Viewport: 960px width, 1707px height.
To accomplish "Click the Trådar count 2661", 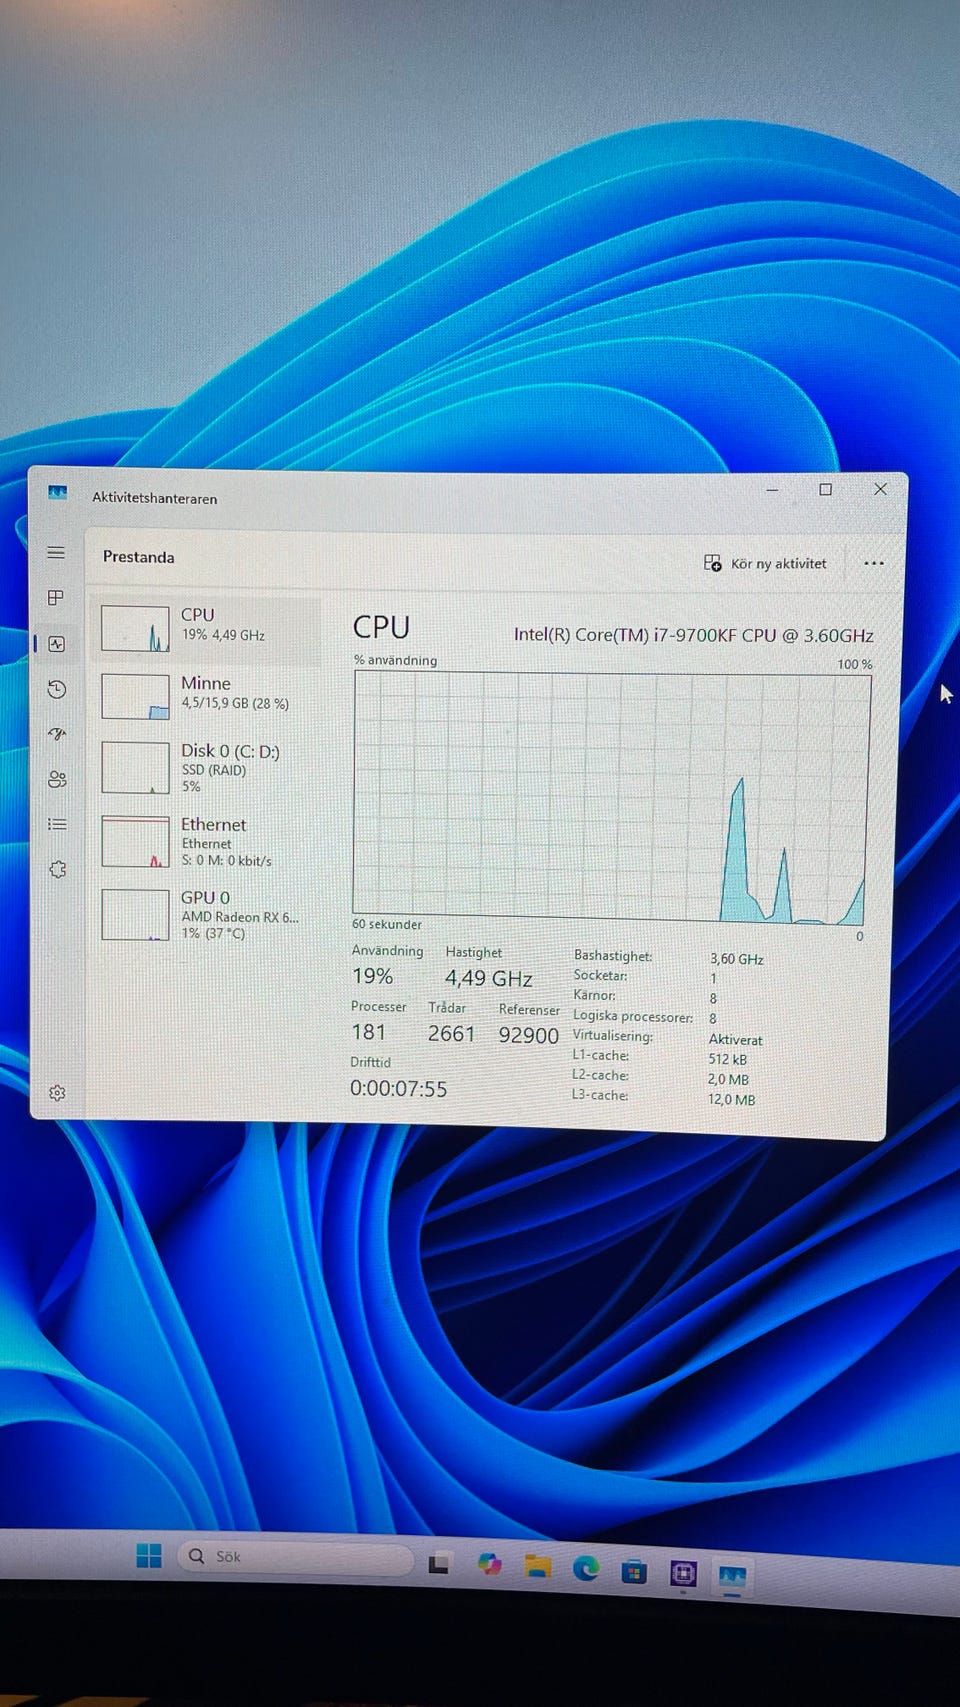I will (451, 1034).
